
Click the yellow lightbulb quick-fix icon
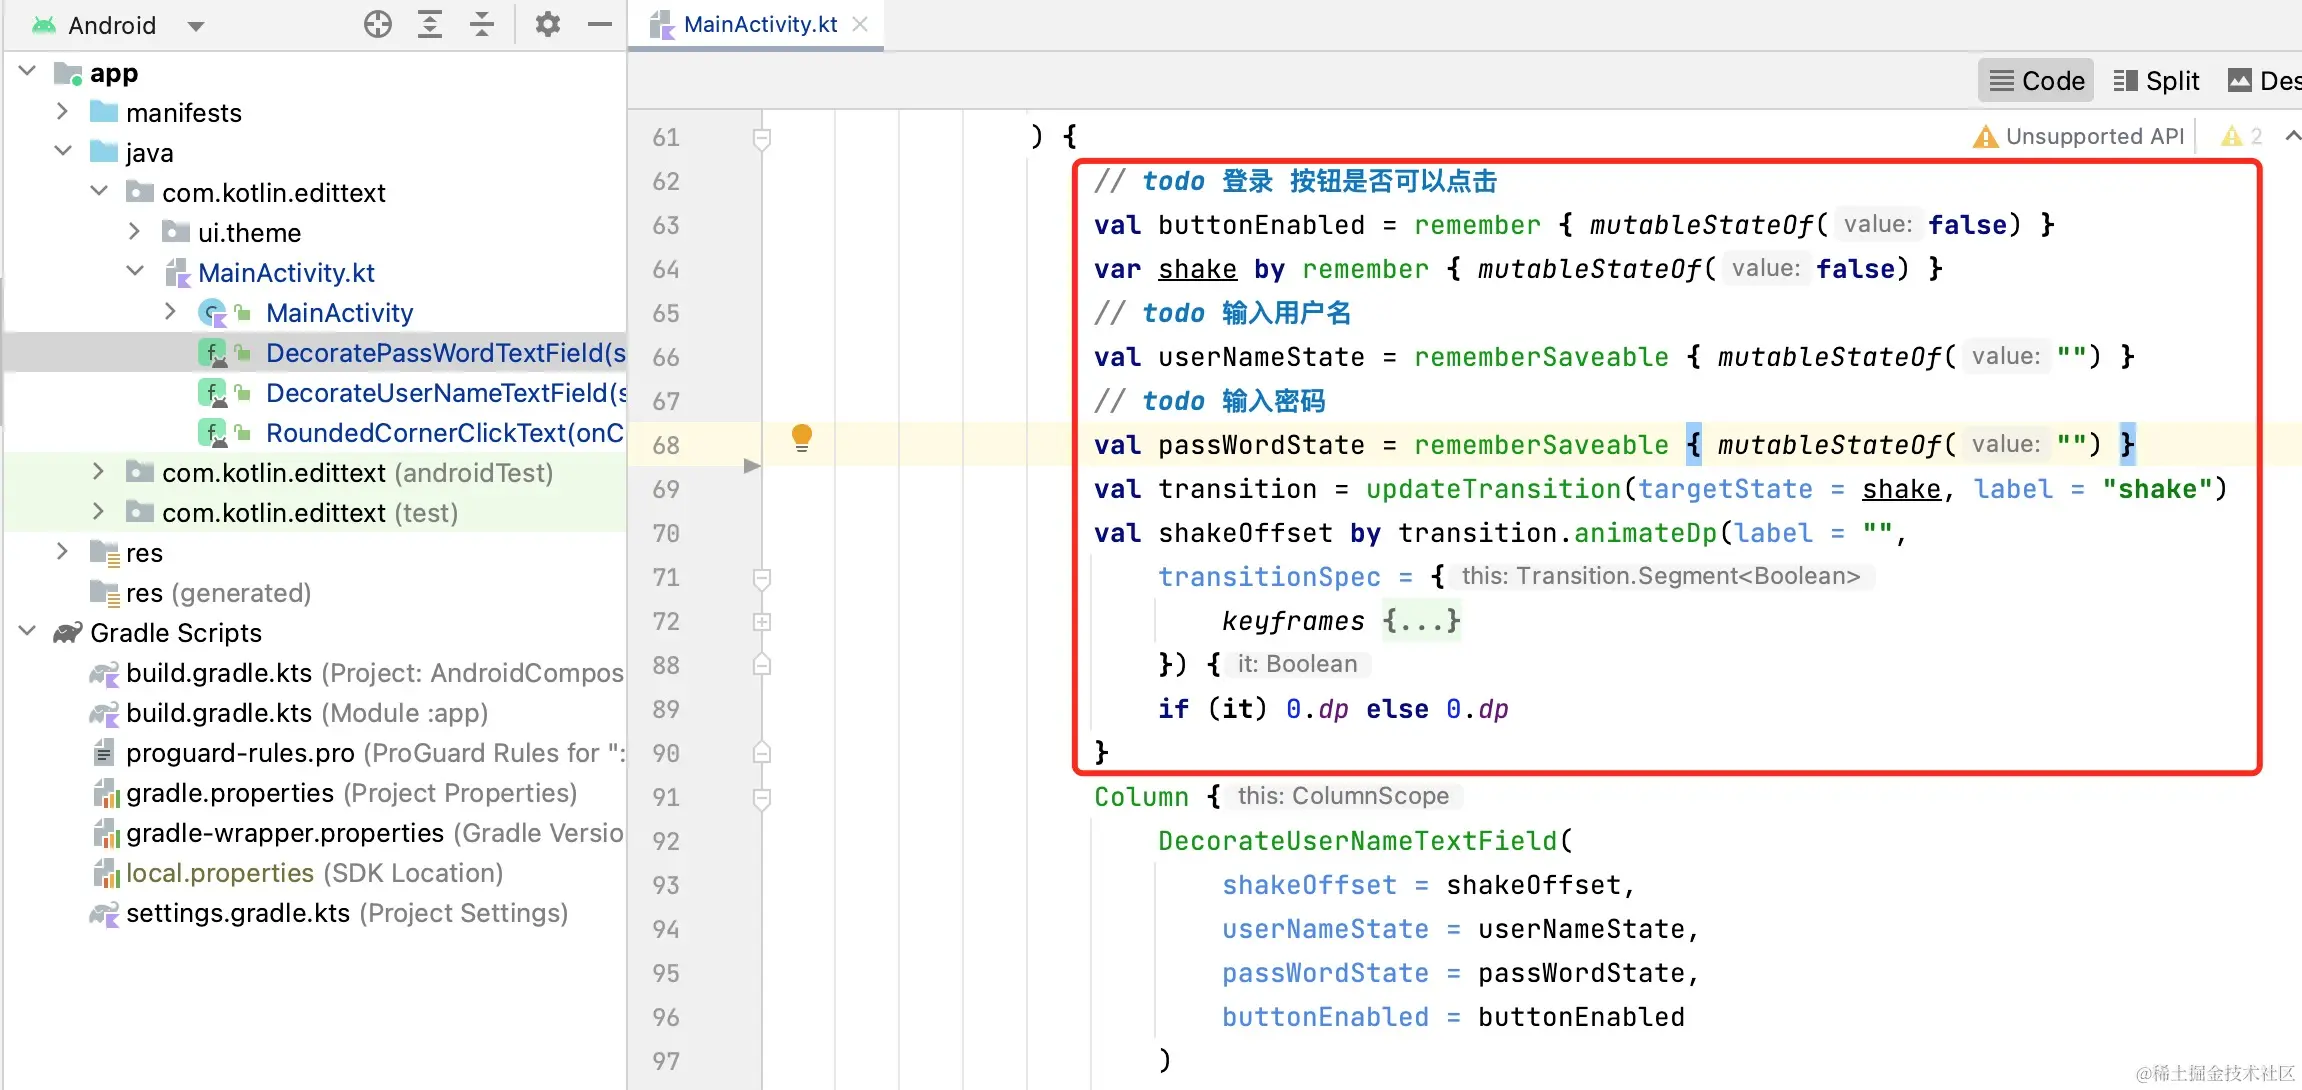pos(802,438)
